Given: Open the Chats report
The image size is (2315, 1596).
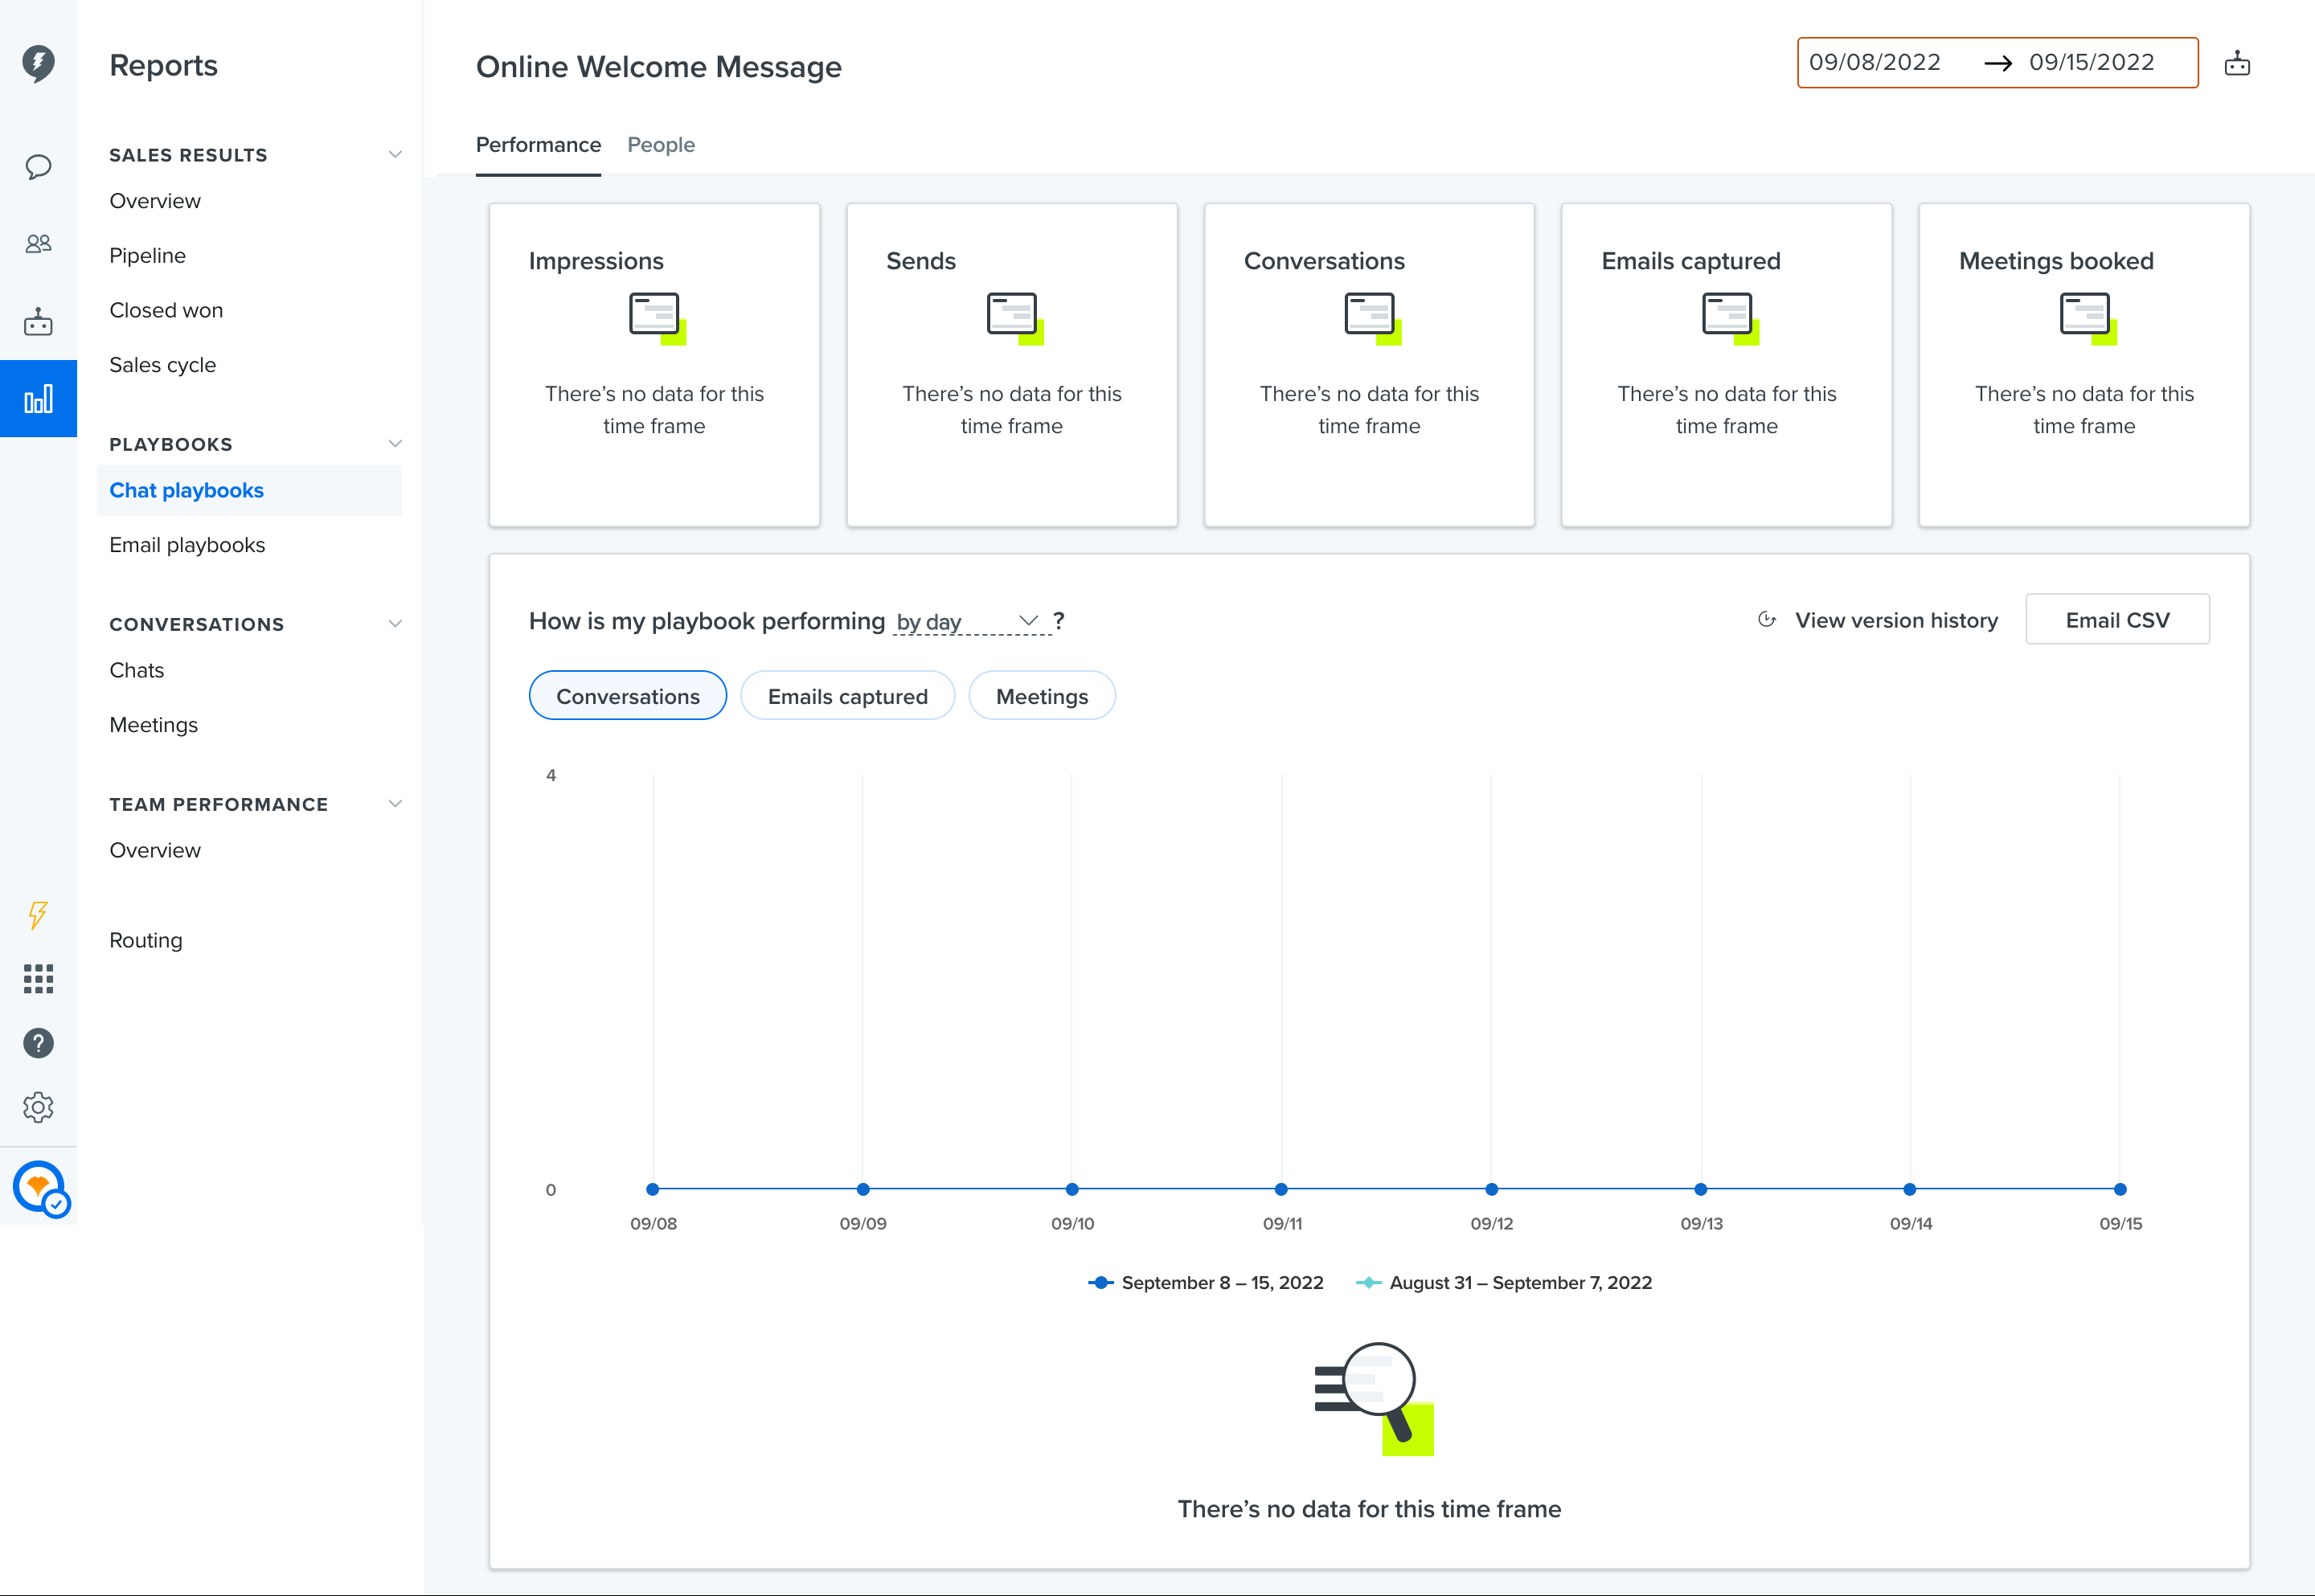Looking at the screenshot, I should point(136,670).
